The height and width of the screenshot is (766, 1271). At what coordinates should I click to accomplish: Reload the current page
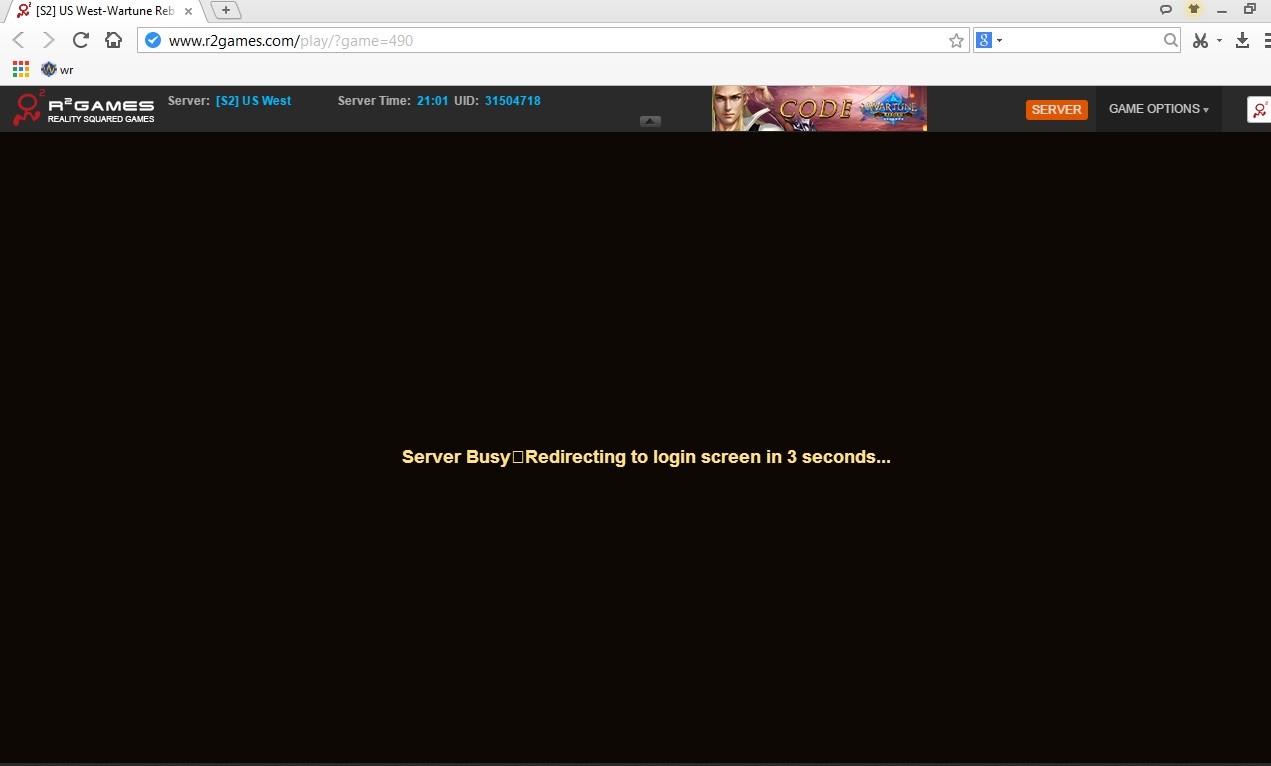[81, 40]
